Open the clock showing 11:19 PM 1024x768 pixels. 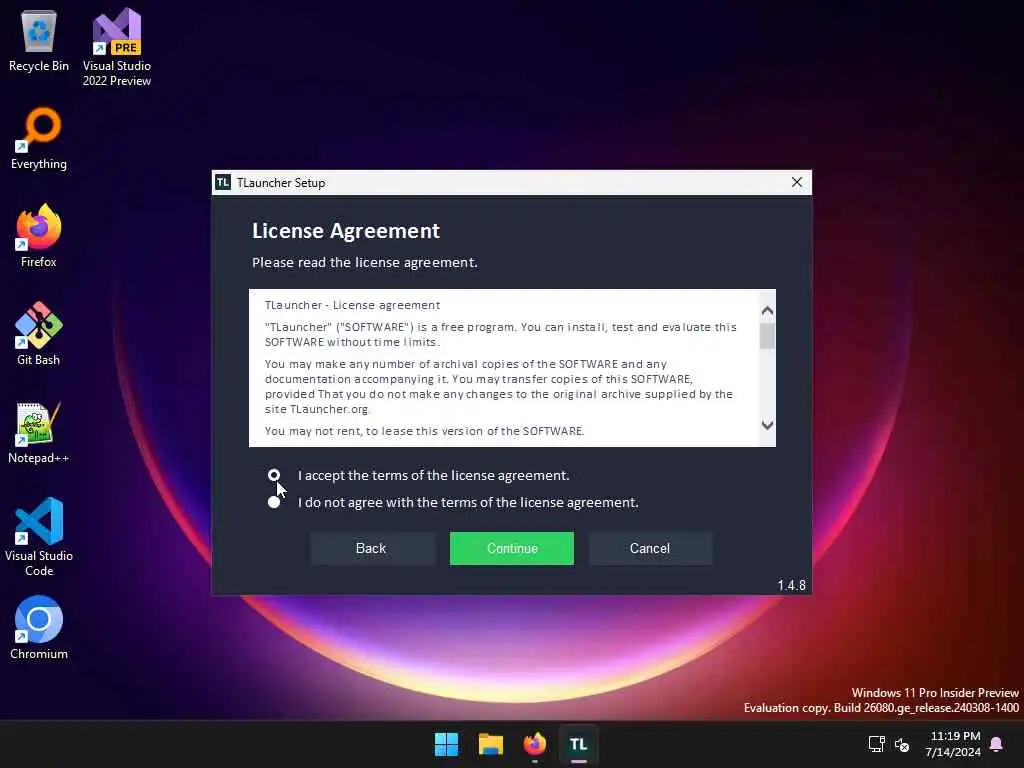pos(953,744)
